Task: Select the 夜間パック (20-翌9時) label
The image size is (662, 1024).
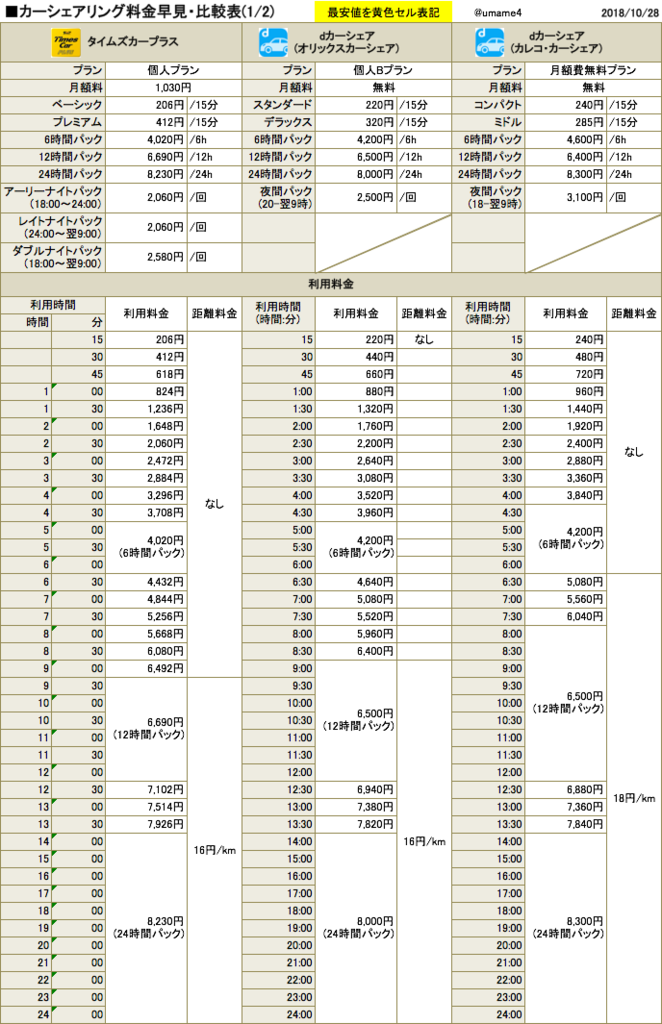Action: point(279,198)
